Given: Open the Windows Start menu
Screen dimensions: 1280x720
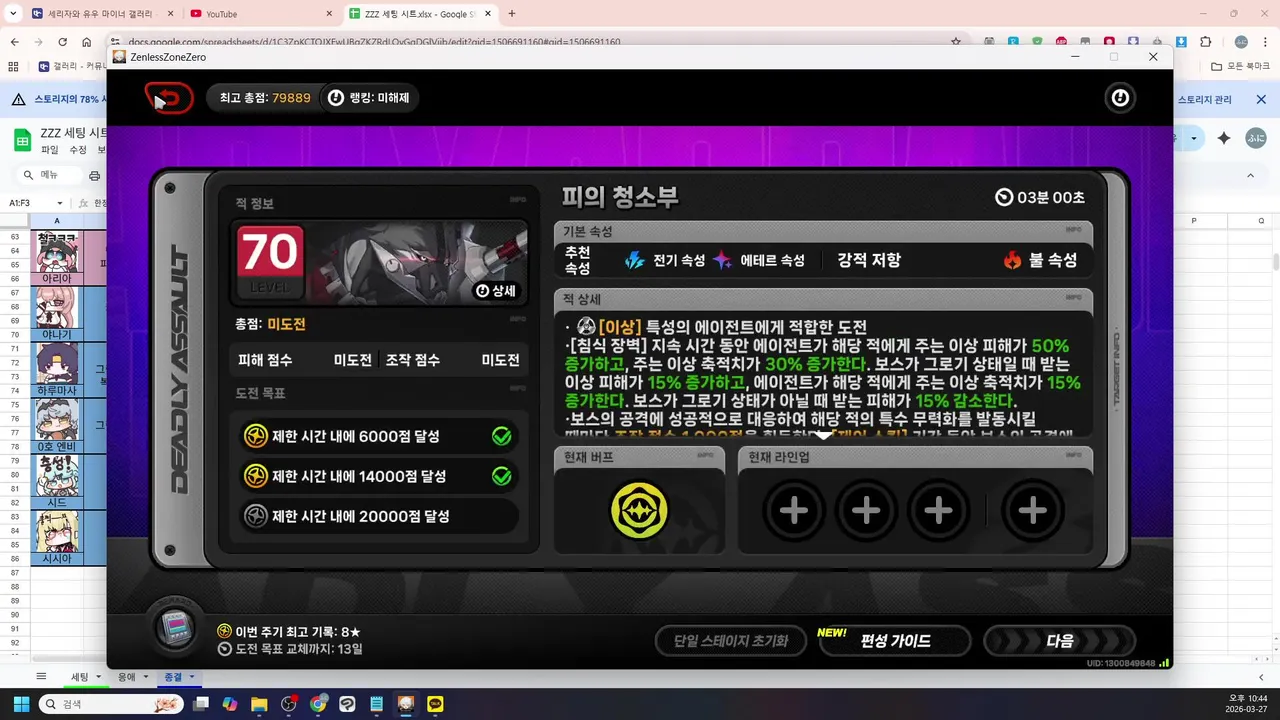Looking at the screenshot, I should click(x=21, y=704).
